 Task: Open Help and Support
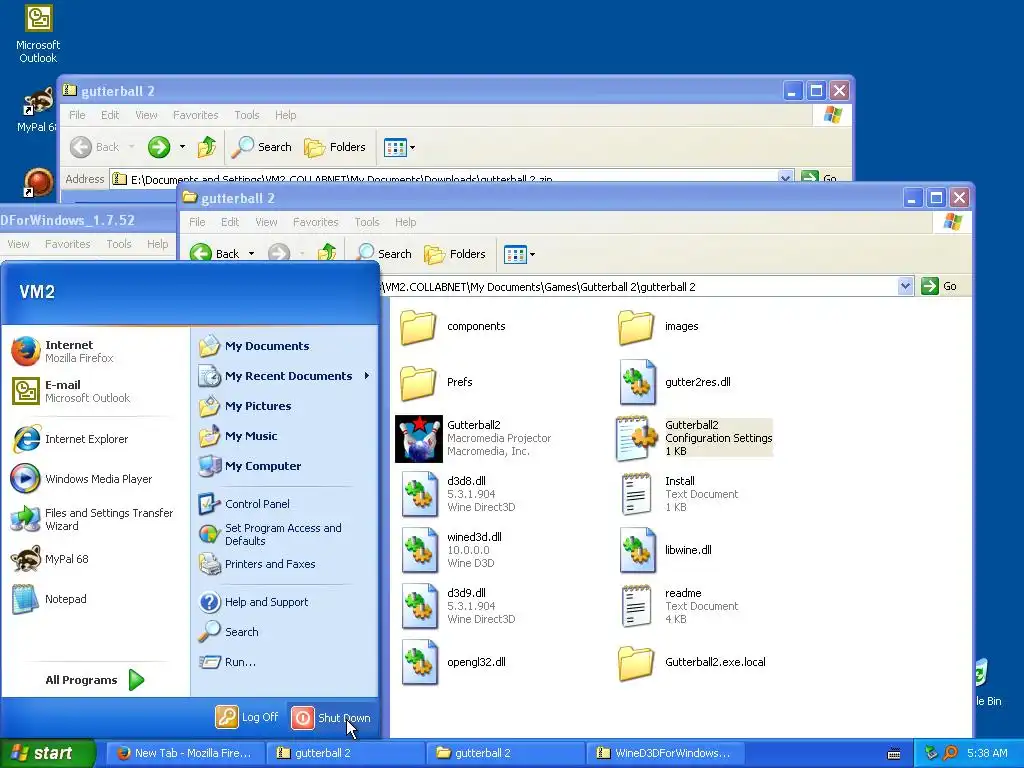pyautogui.click(x=253, y=601)
